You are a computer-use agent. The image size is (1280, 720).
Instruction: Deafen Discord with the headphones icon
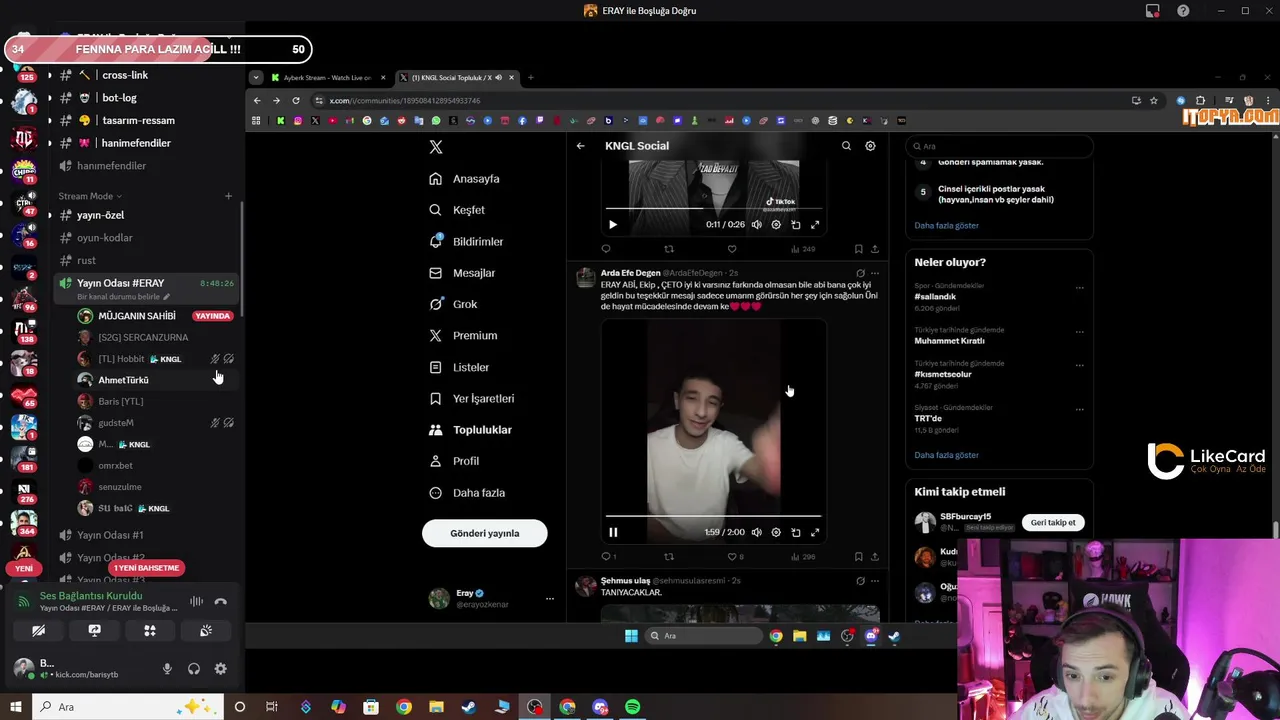coord(194,669)
